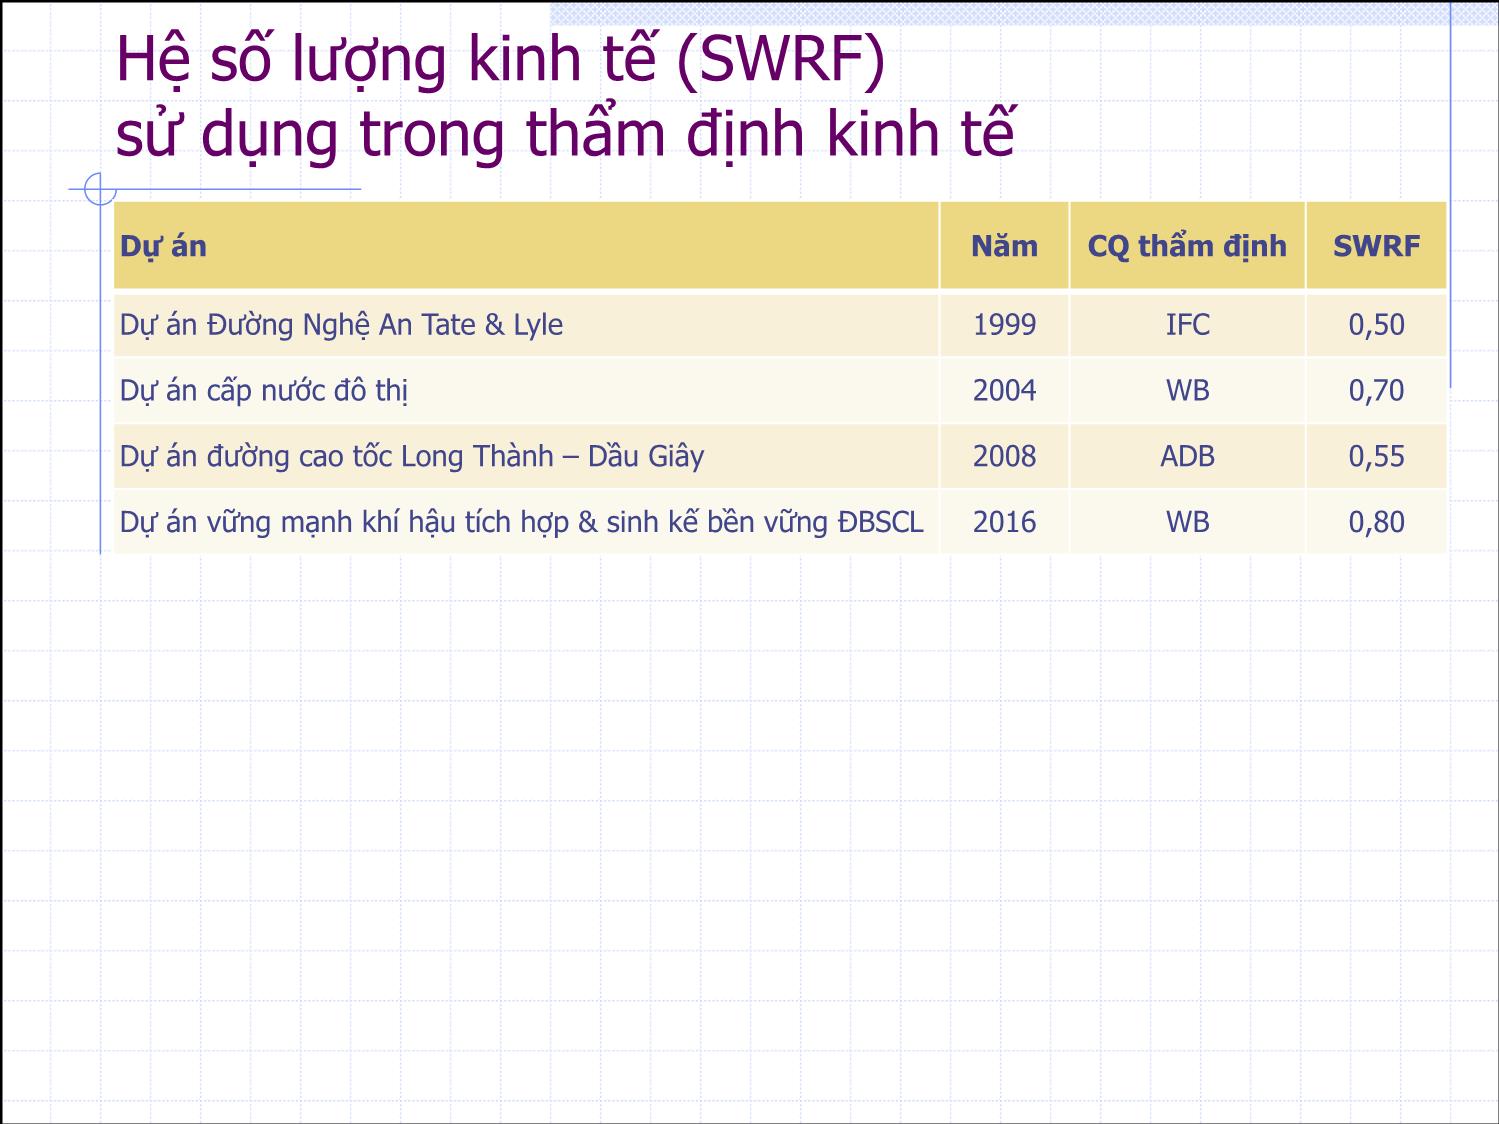The height and width of the screenshot is (1124, 1499).
Task: Click the 'IFC' appraisal agency cell
Action: [x=1187, y=324]
